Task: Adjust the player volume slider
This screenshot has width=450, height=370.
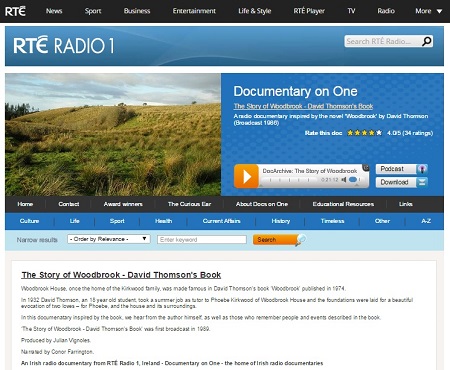Action: (354, 180)
